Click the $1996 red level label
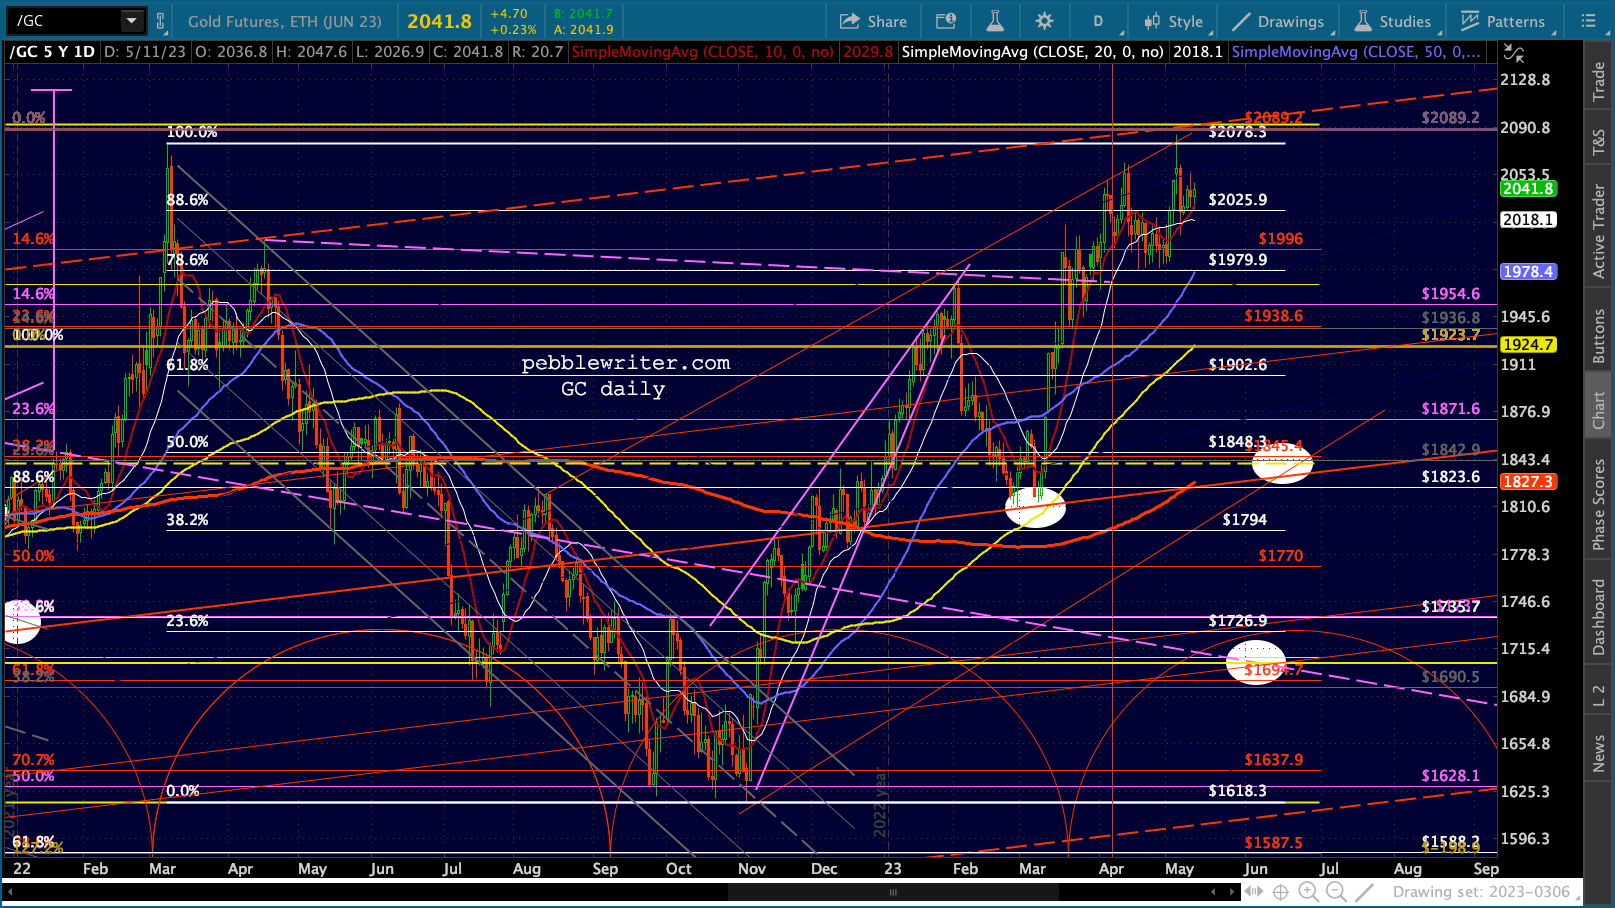1615x908 pixels. pos(1281,239)
